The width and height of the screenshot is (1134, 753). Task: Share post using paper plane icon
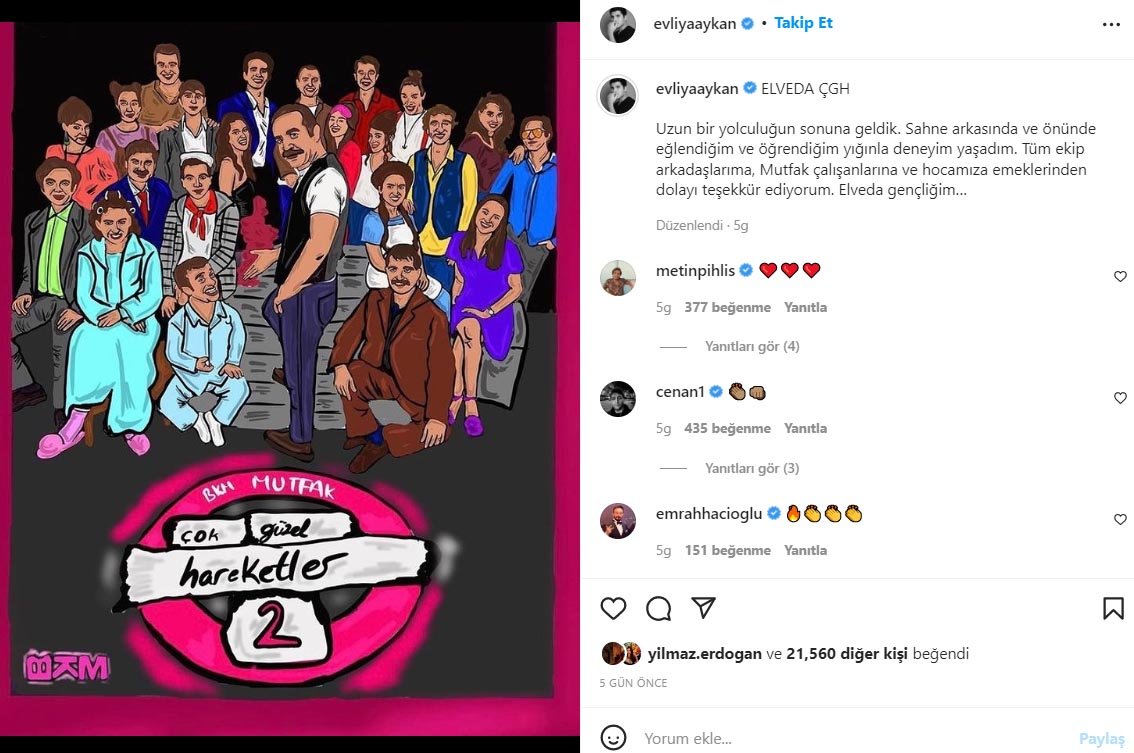pos(703,608)
